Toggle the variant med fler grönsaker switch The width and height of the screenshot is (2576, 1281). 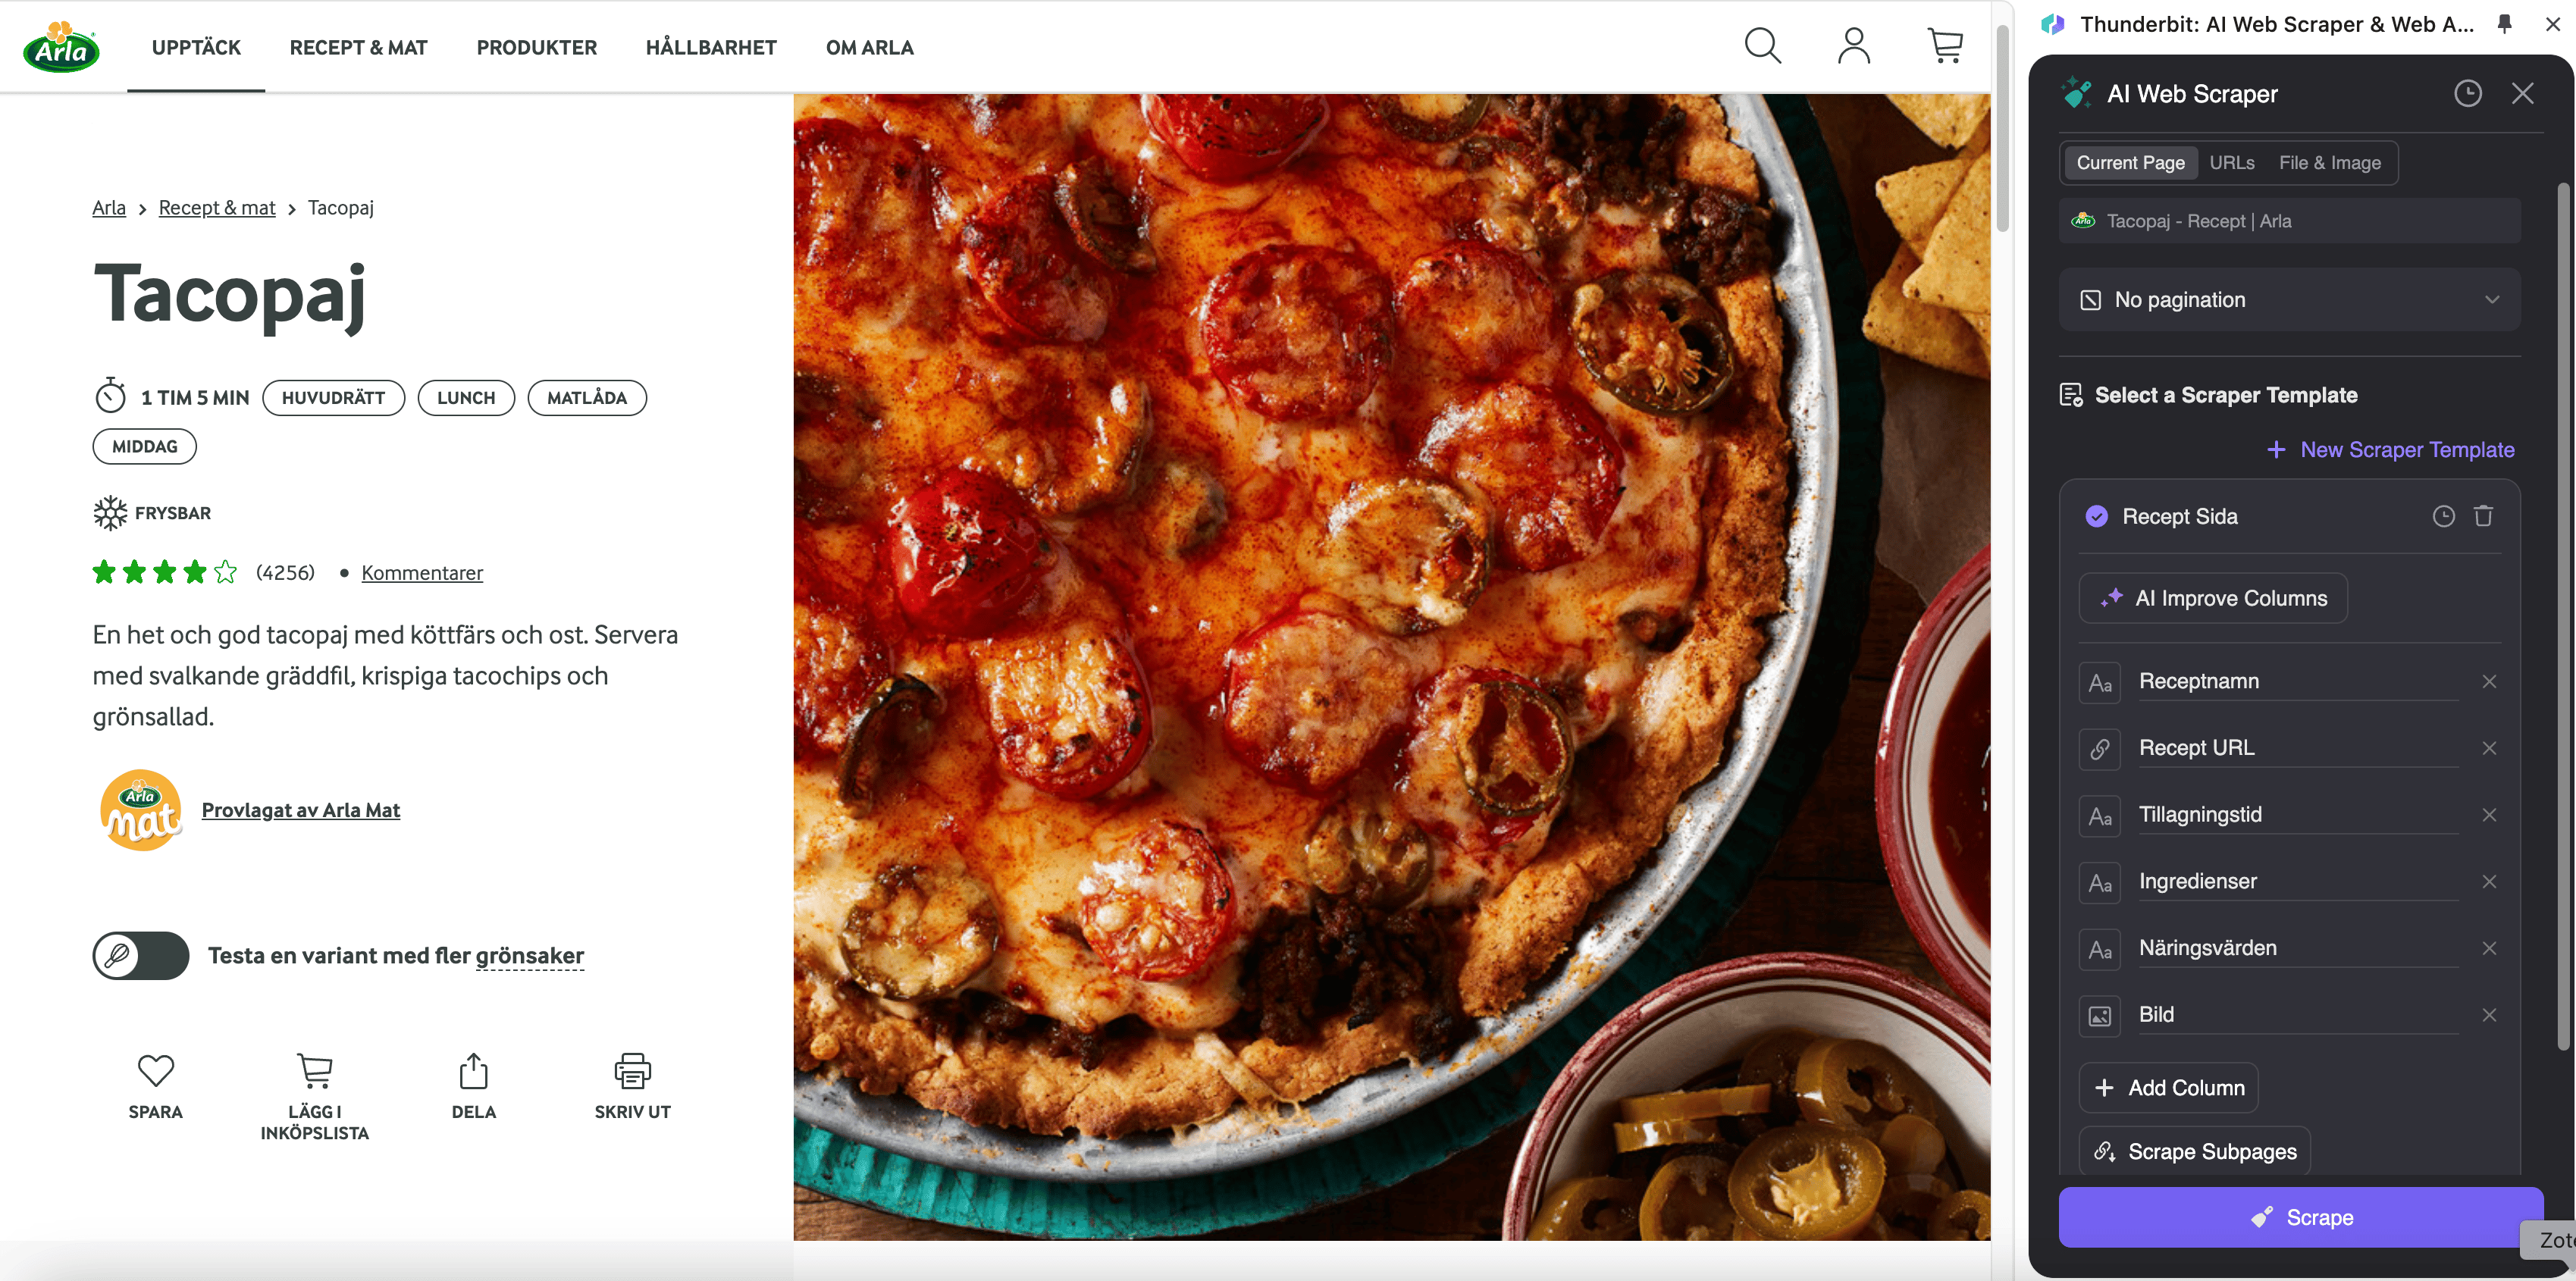141,955
